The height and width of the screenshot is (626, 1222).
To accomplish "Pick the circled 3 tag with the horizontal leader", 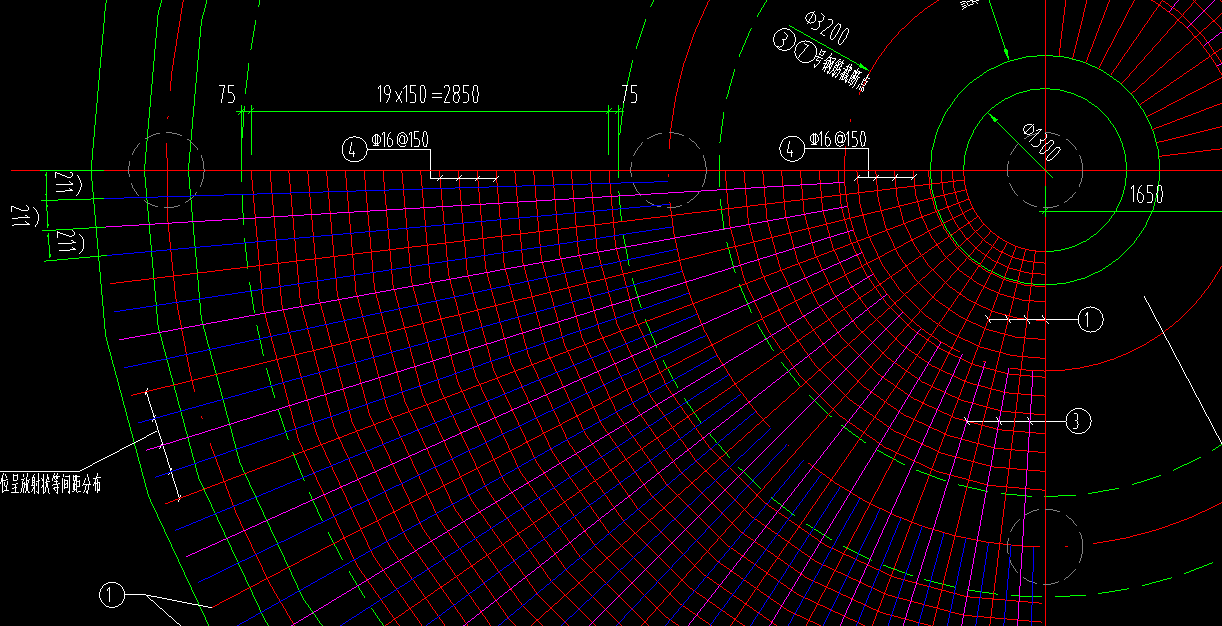I will click(1076, 422).
